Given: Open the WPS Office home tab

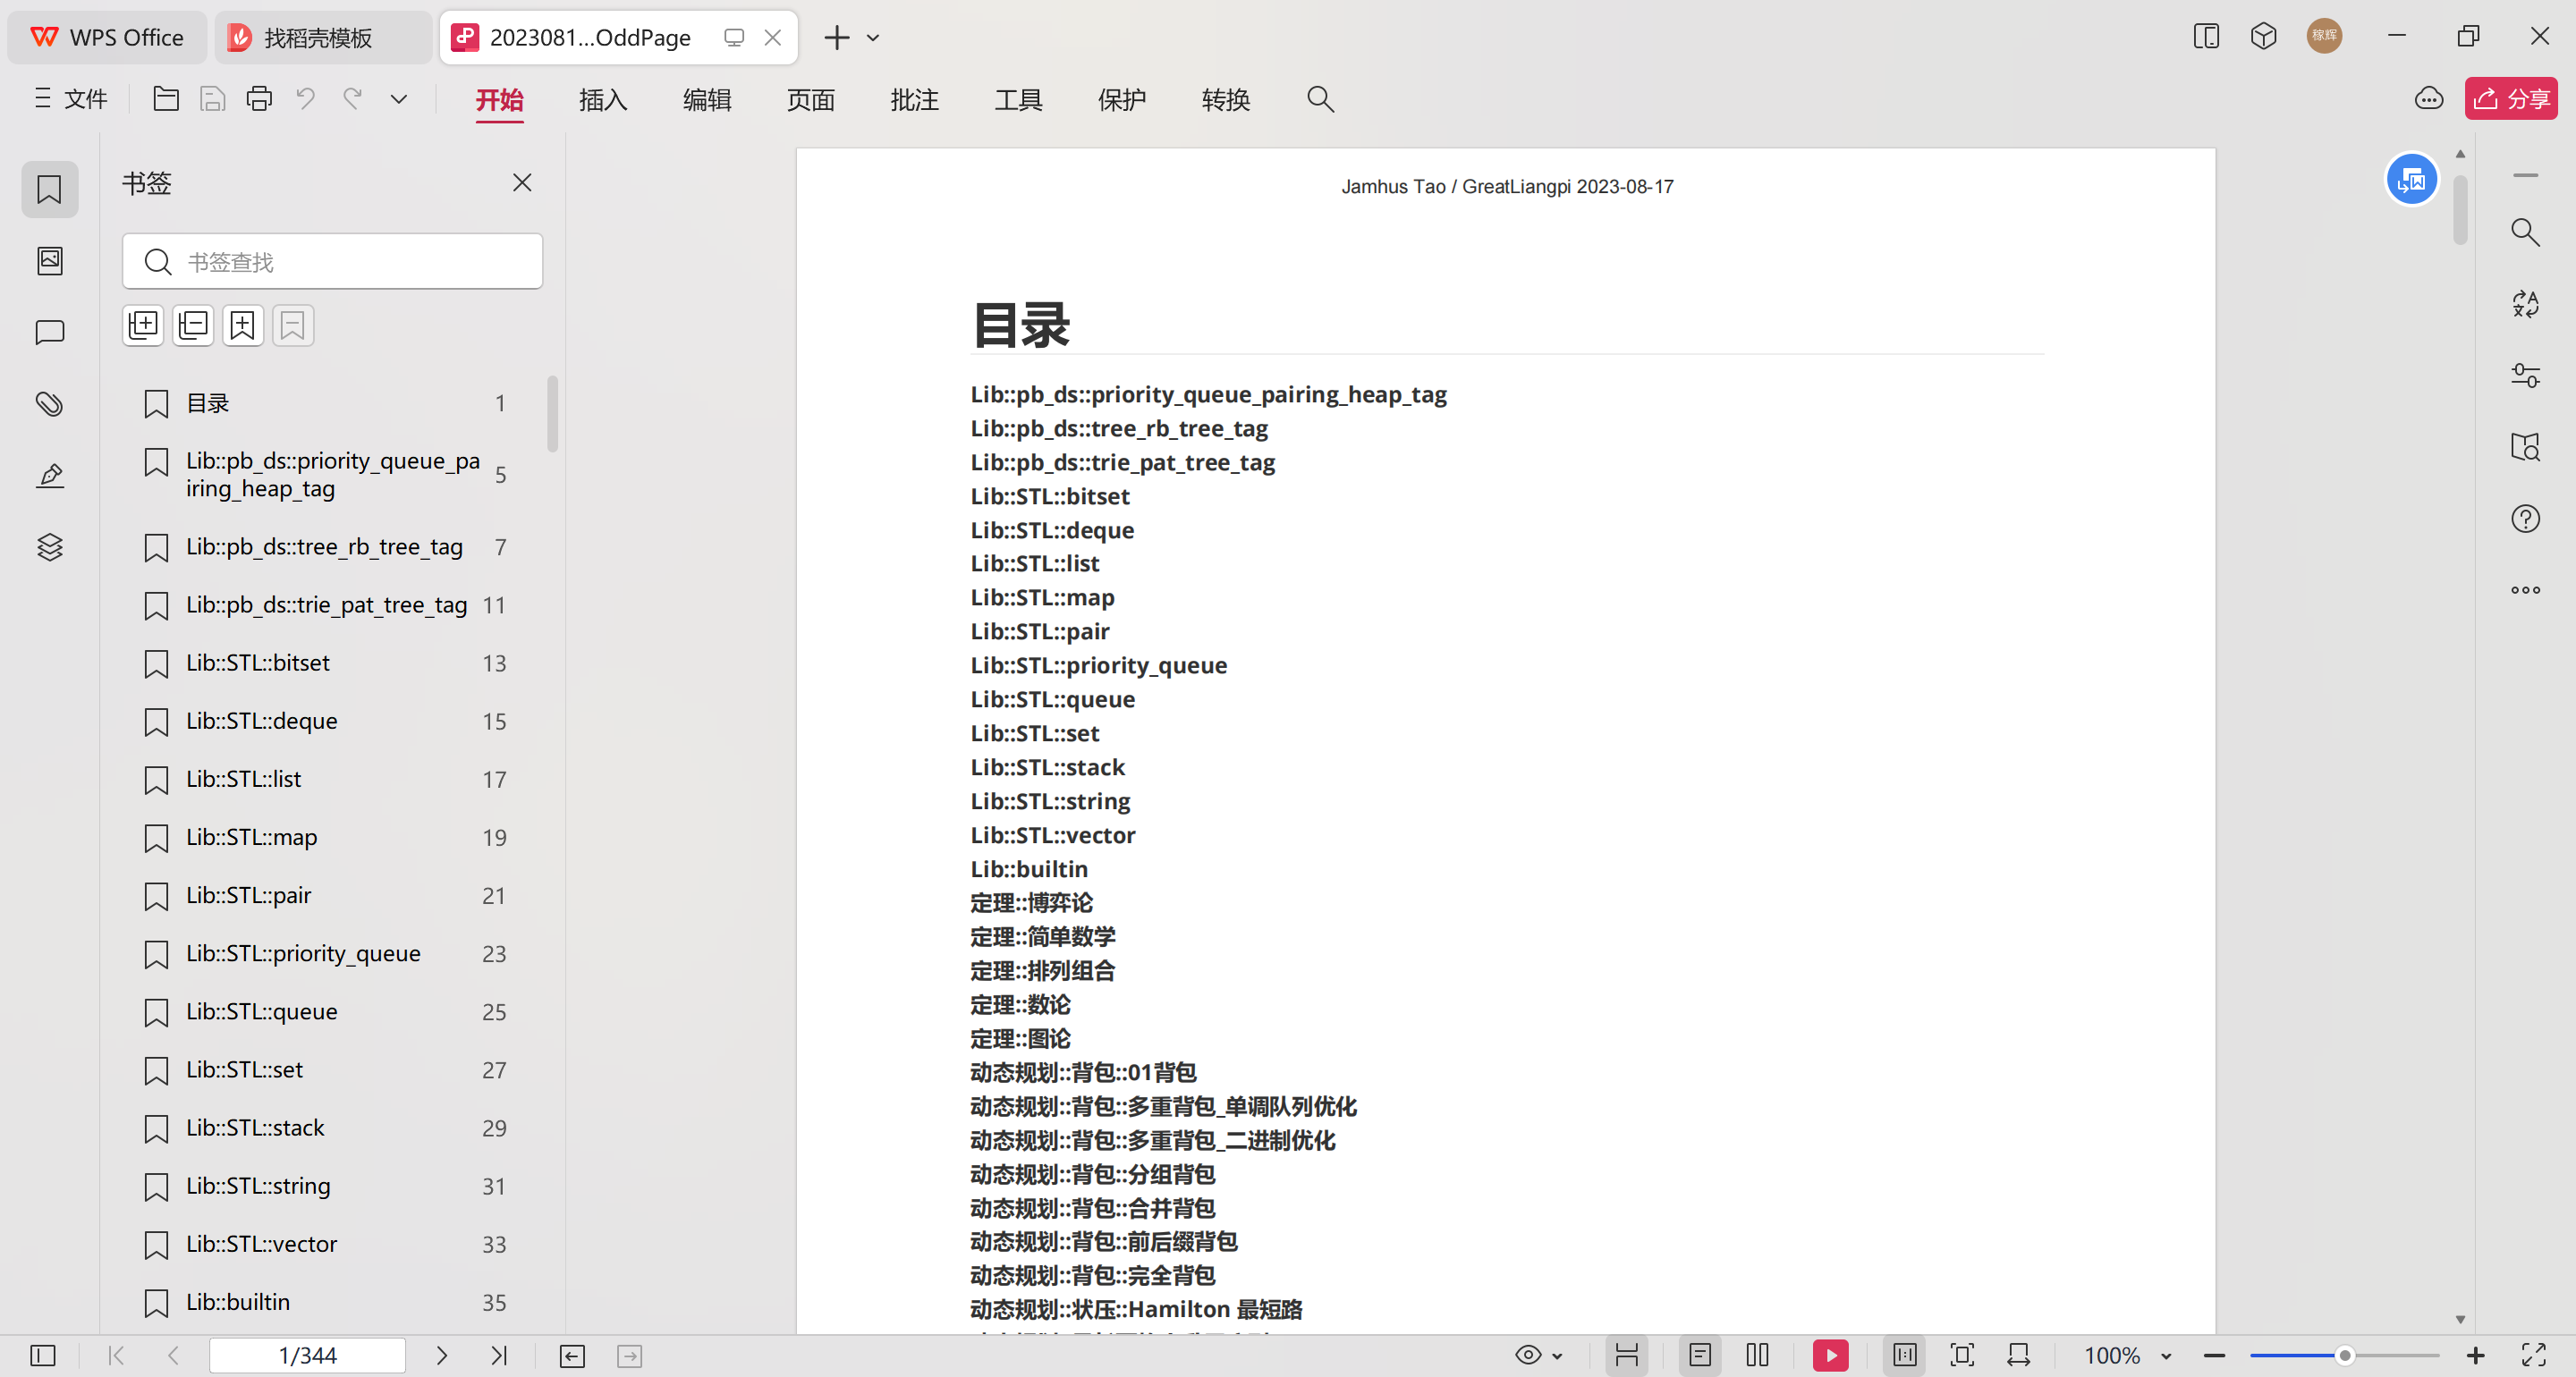Looking at the screenshot, I should tap(107, 37).
